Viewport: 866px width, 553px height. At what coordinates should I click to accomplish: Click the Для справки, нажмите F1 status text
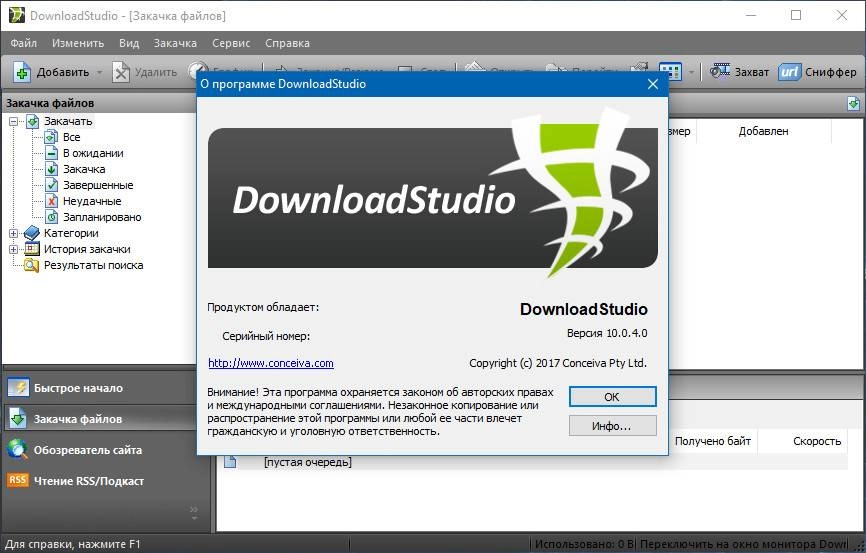tap(72, 544)
